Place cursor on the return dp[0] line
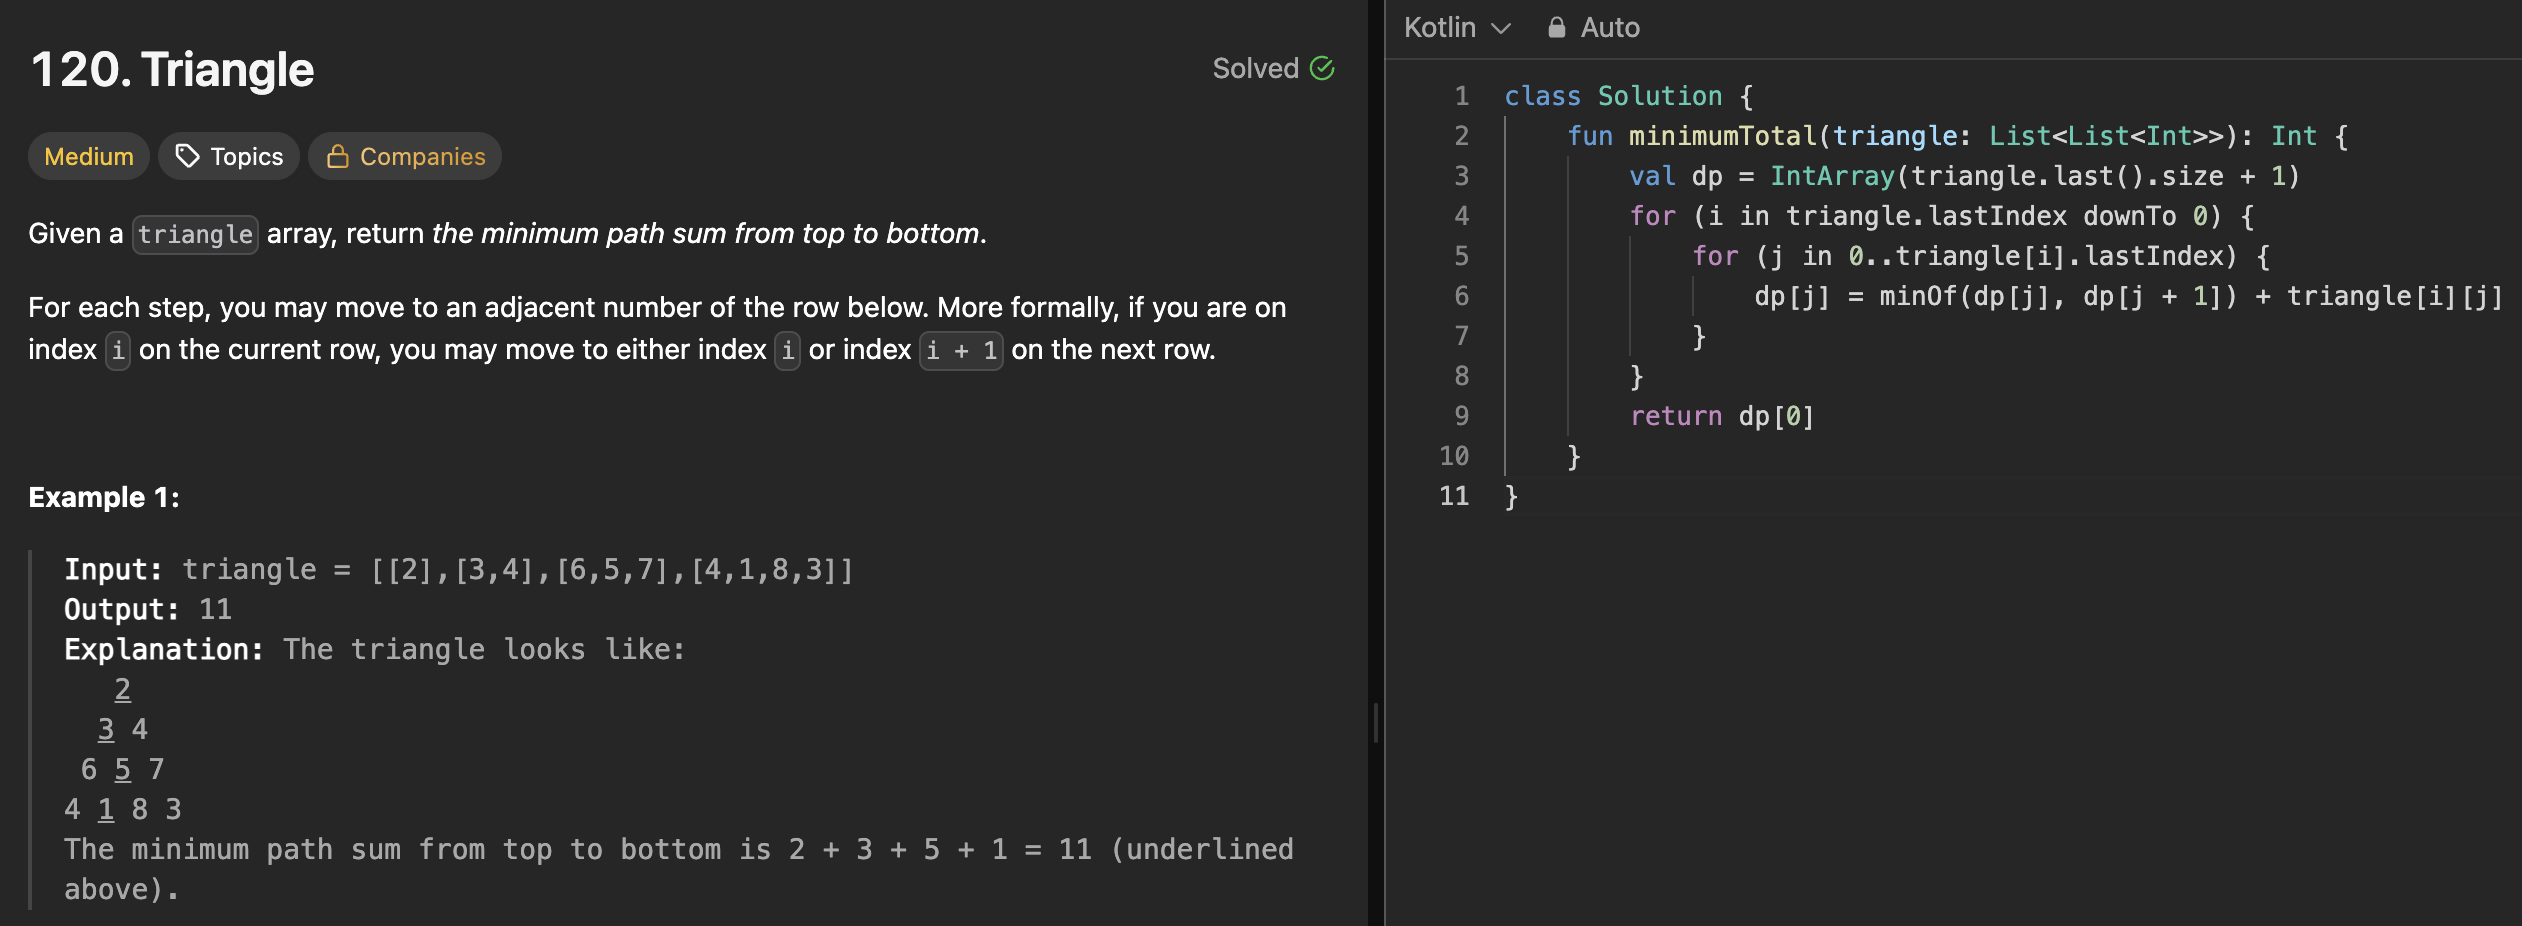 pos(1721,416)
